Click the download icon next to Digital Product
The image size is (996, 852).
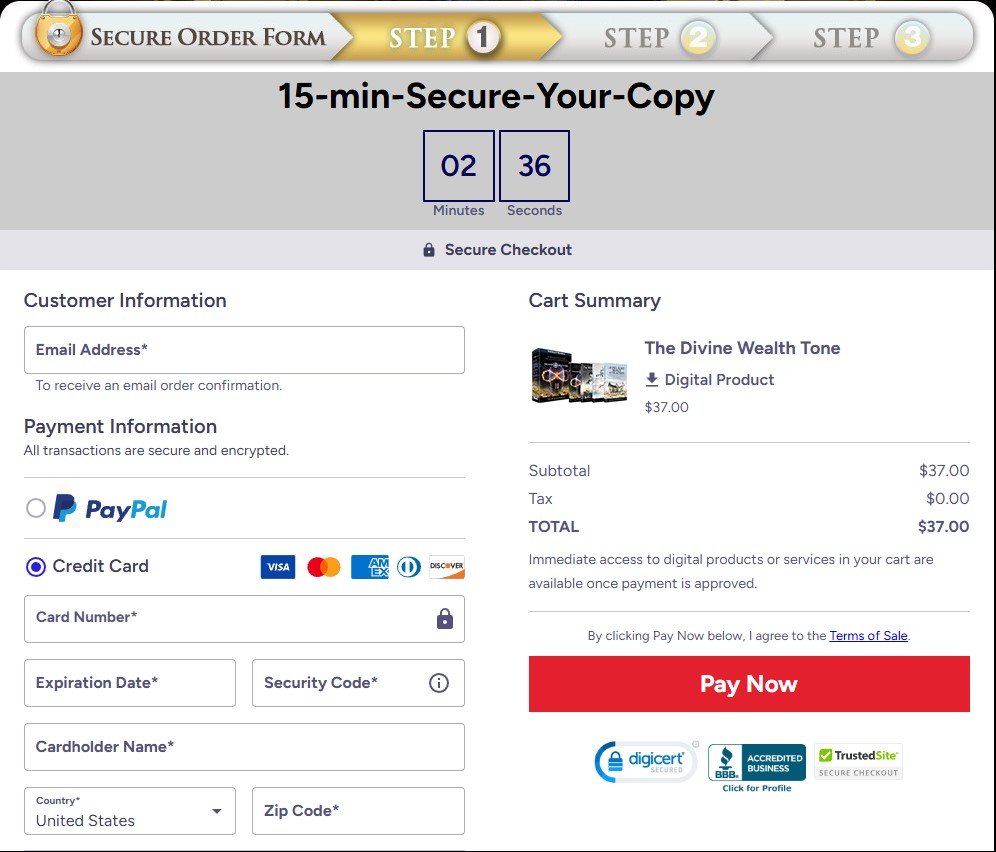point(654,379)
